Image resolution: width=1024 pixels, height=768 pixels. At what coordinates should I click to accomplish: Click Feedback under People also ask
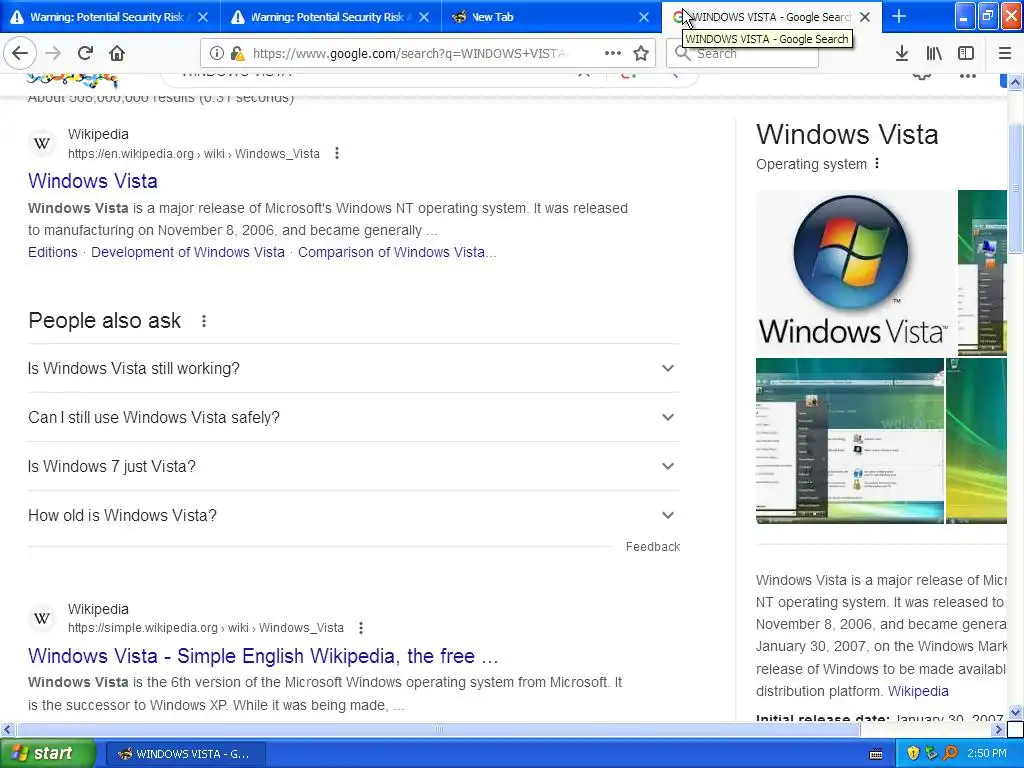653,547
